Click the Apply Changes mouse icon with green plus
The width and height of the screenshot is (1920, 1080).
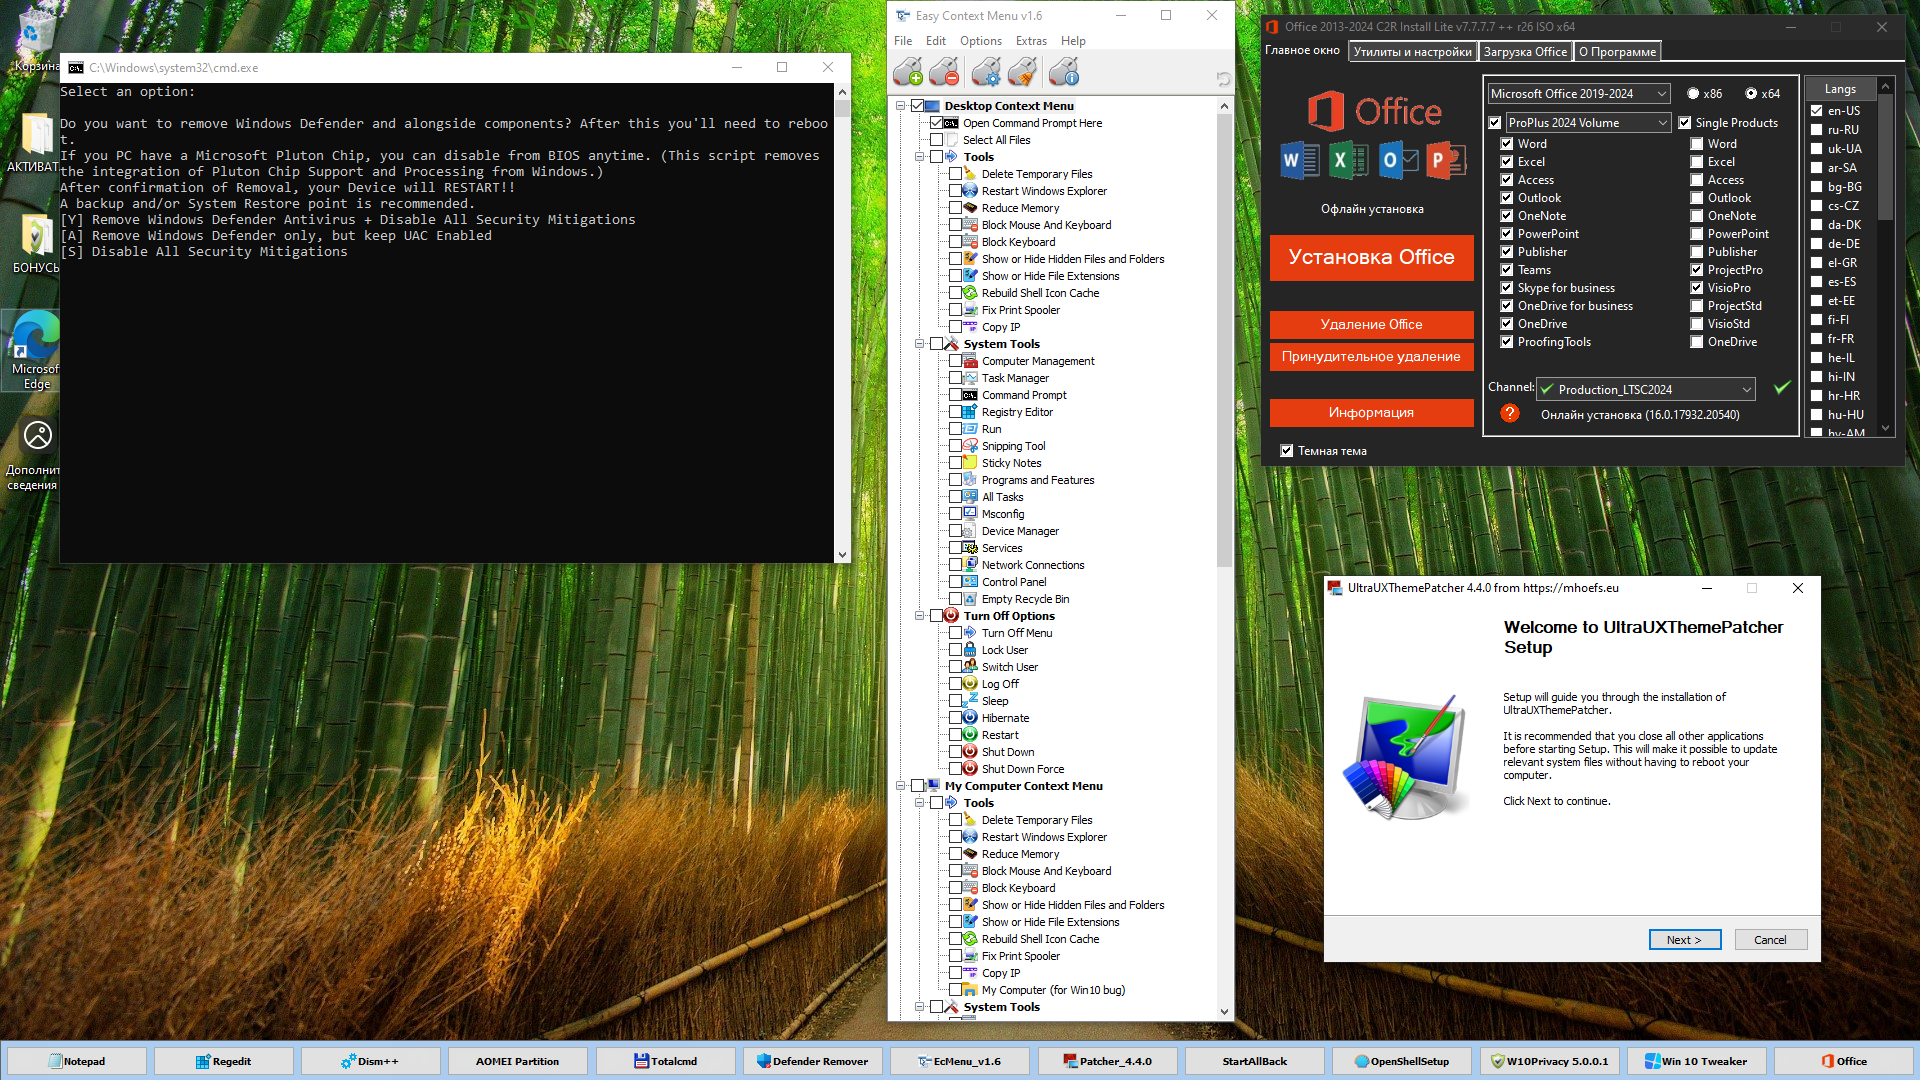[908, 72]
